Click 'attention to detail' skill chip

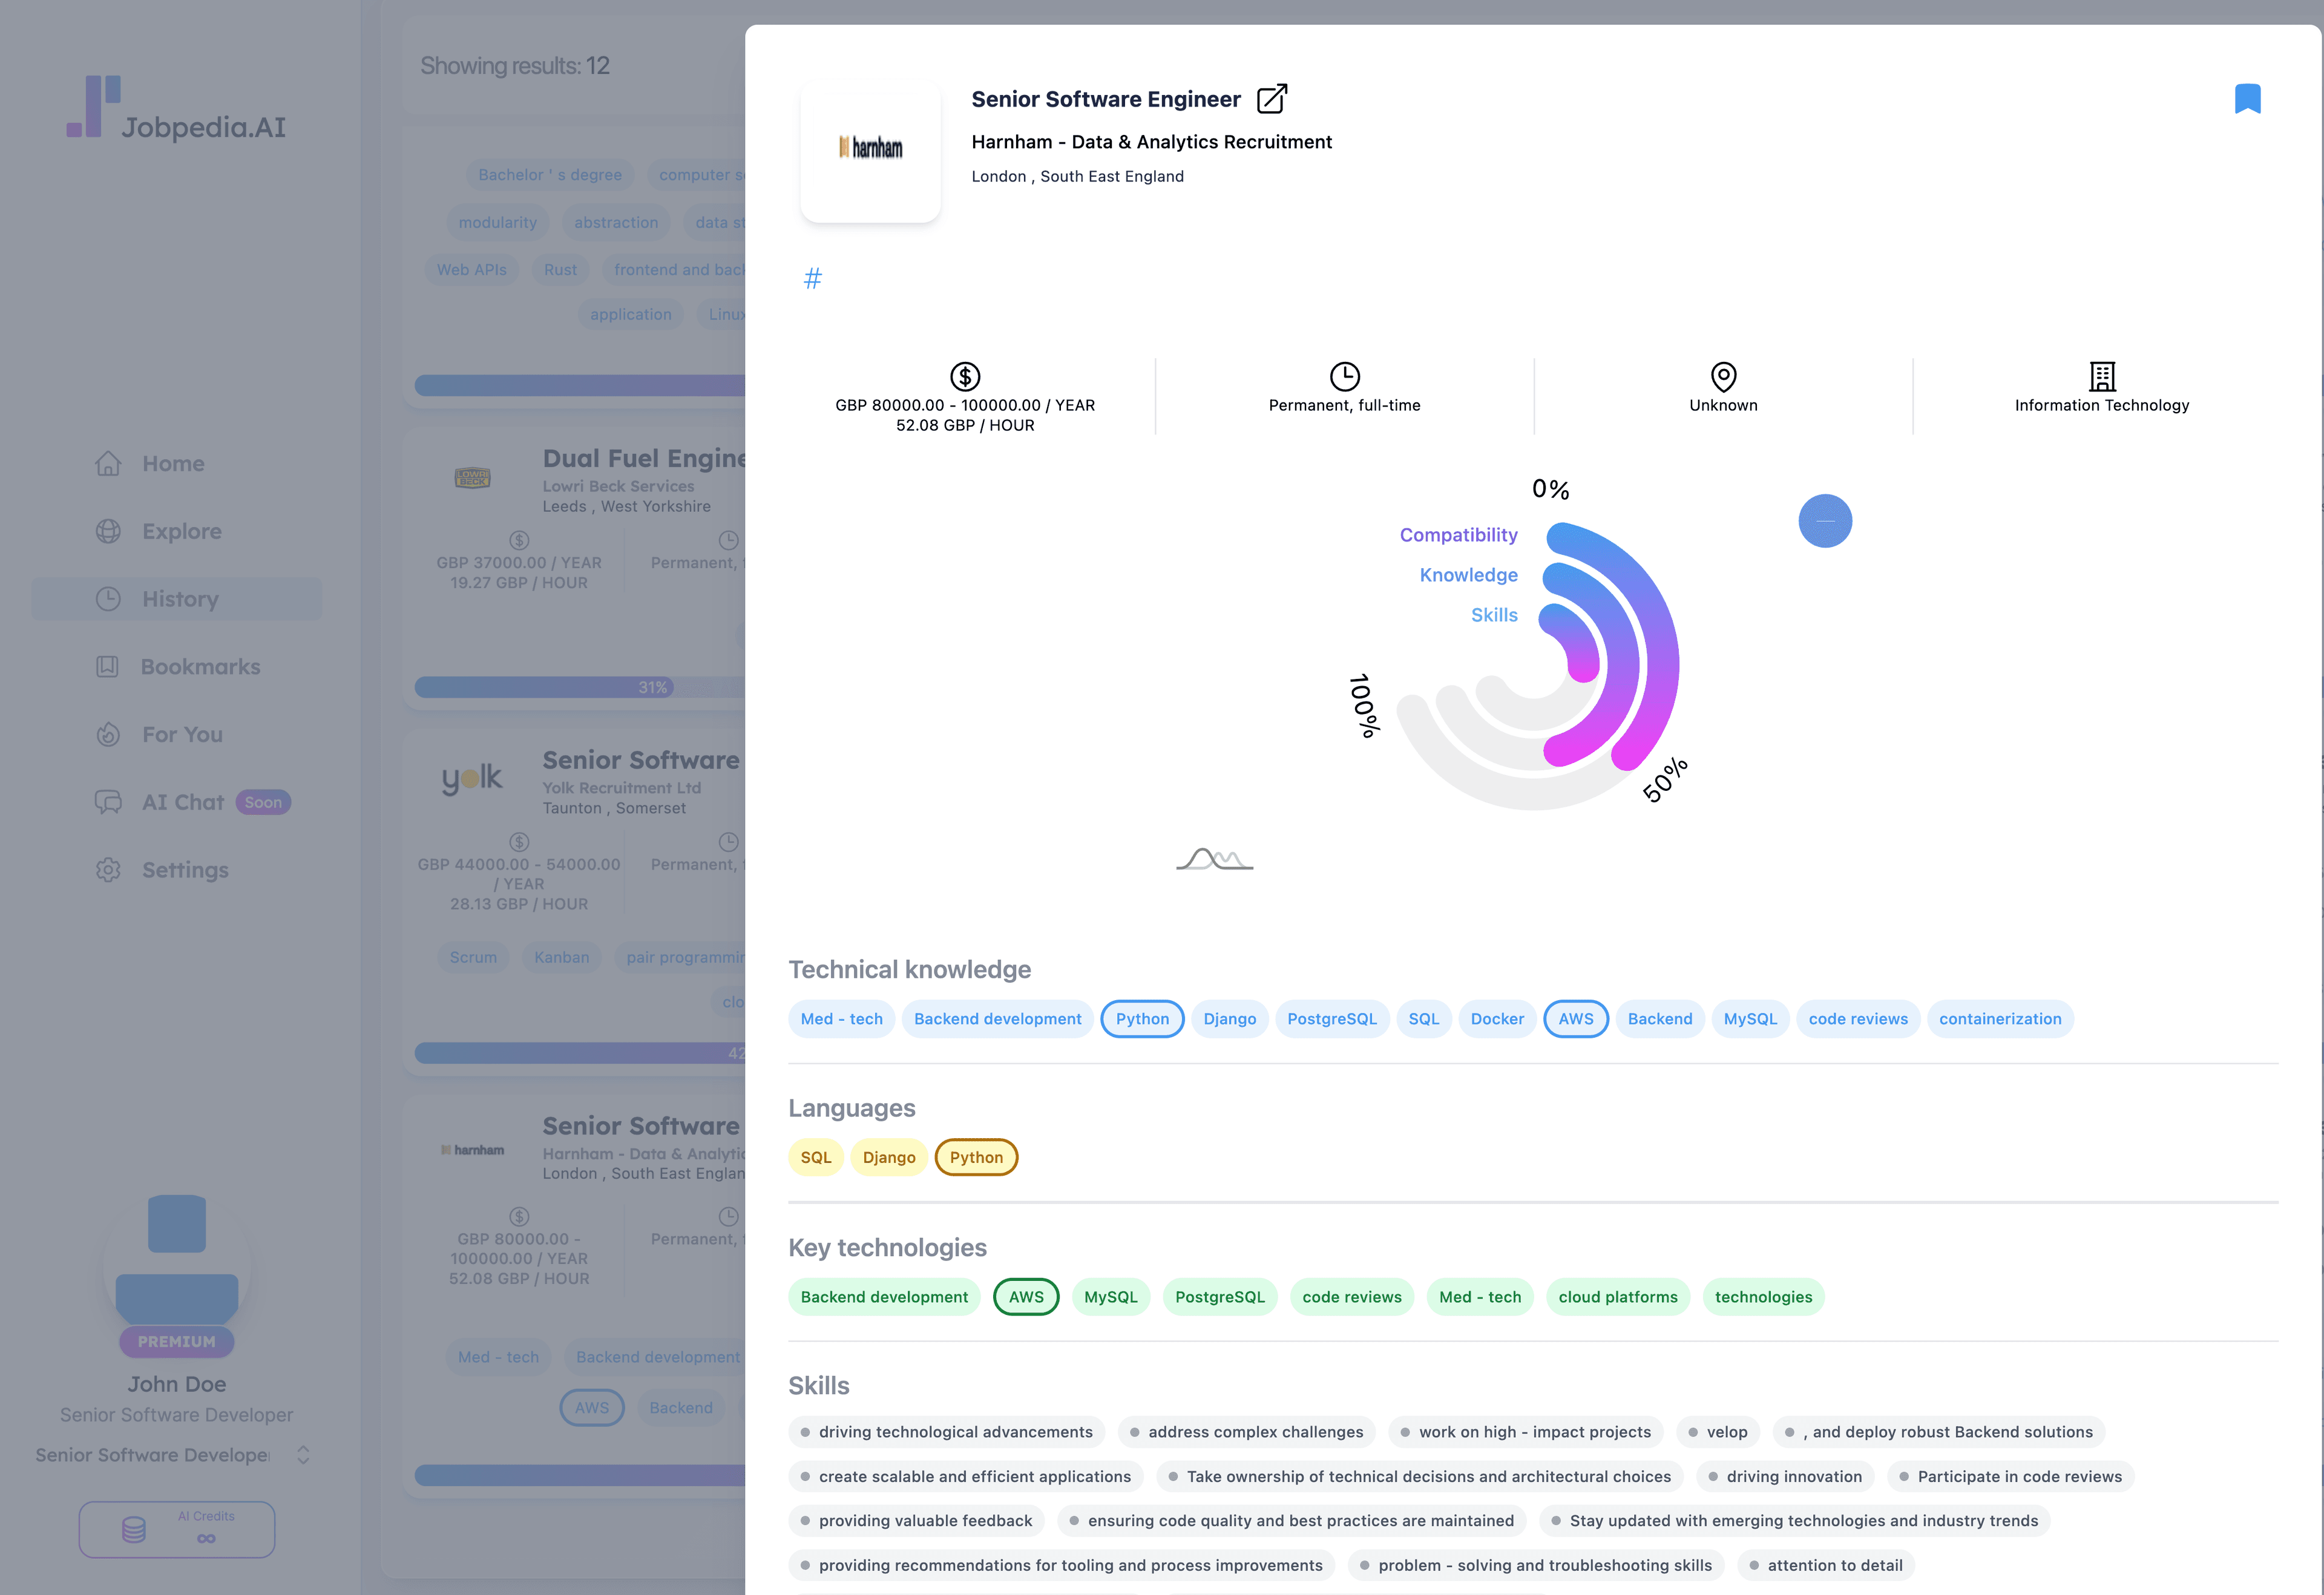[1825, 1565]
